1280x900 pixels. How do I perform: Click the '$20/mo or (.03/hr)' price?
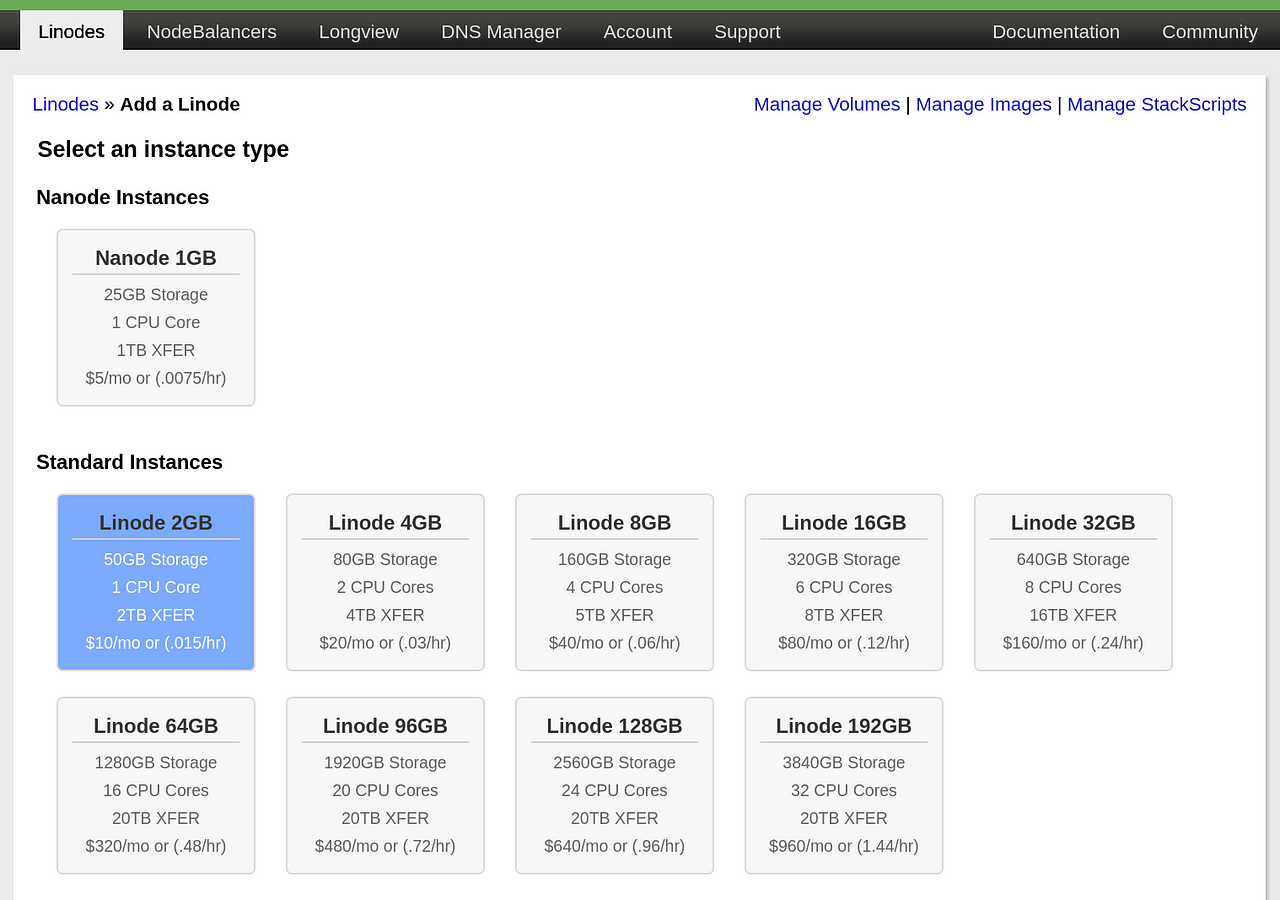point(385,643)
